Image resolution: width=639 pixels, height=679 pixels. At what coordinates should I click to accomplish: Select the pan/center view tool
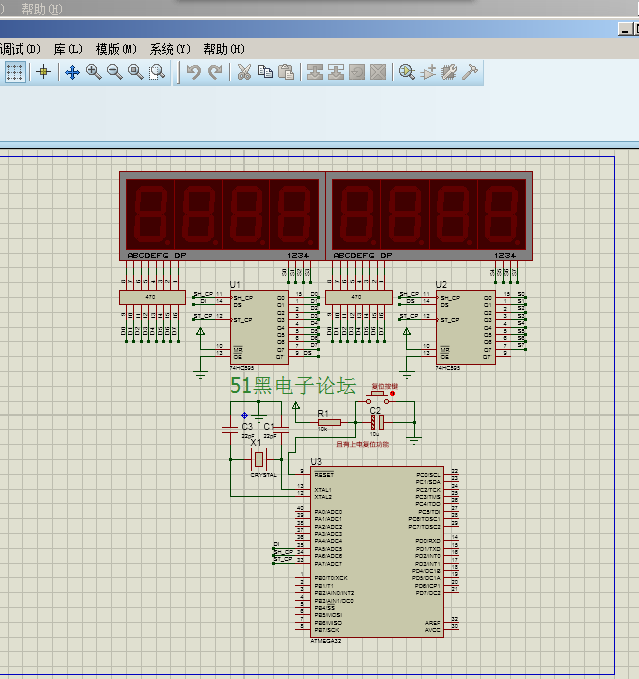click(x=72, y=72)
